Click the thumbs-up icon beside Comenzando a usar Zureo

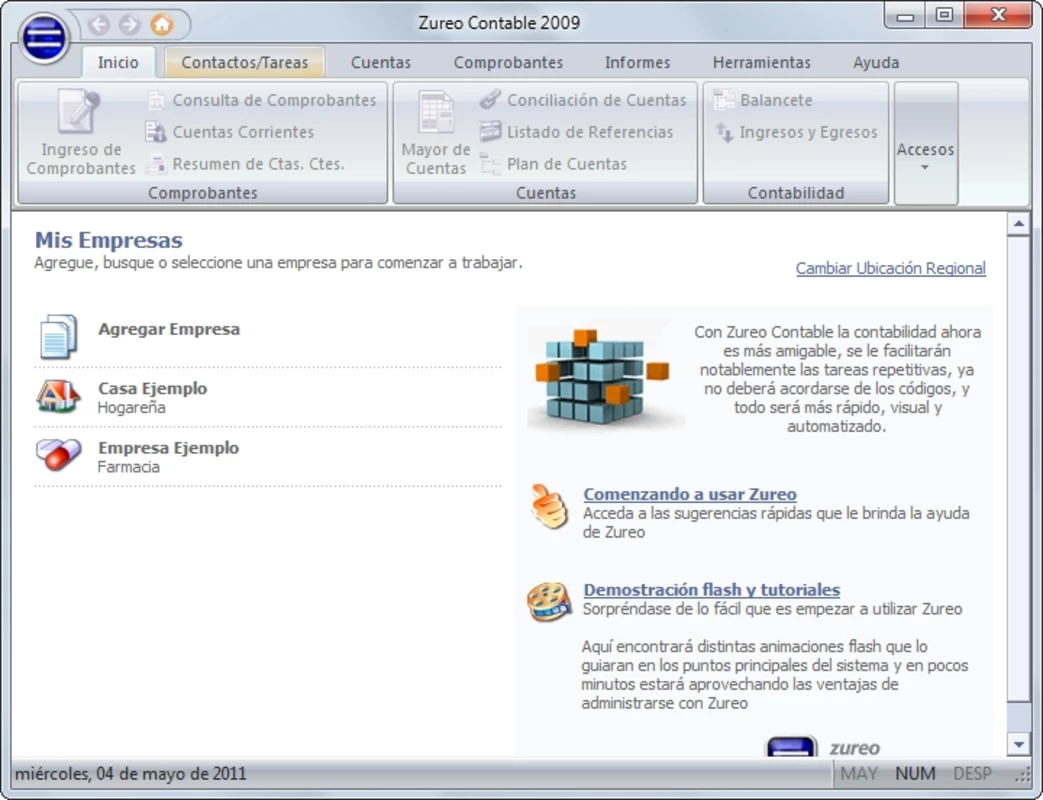click(549, 506)
